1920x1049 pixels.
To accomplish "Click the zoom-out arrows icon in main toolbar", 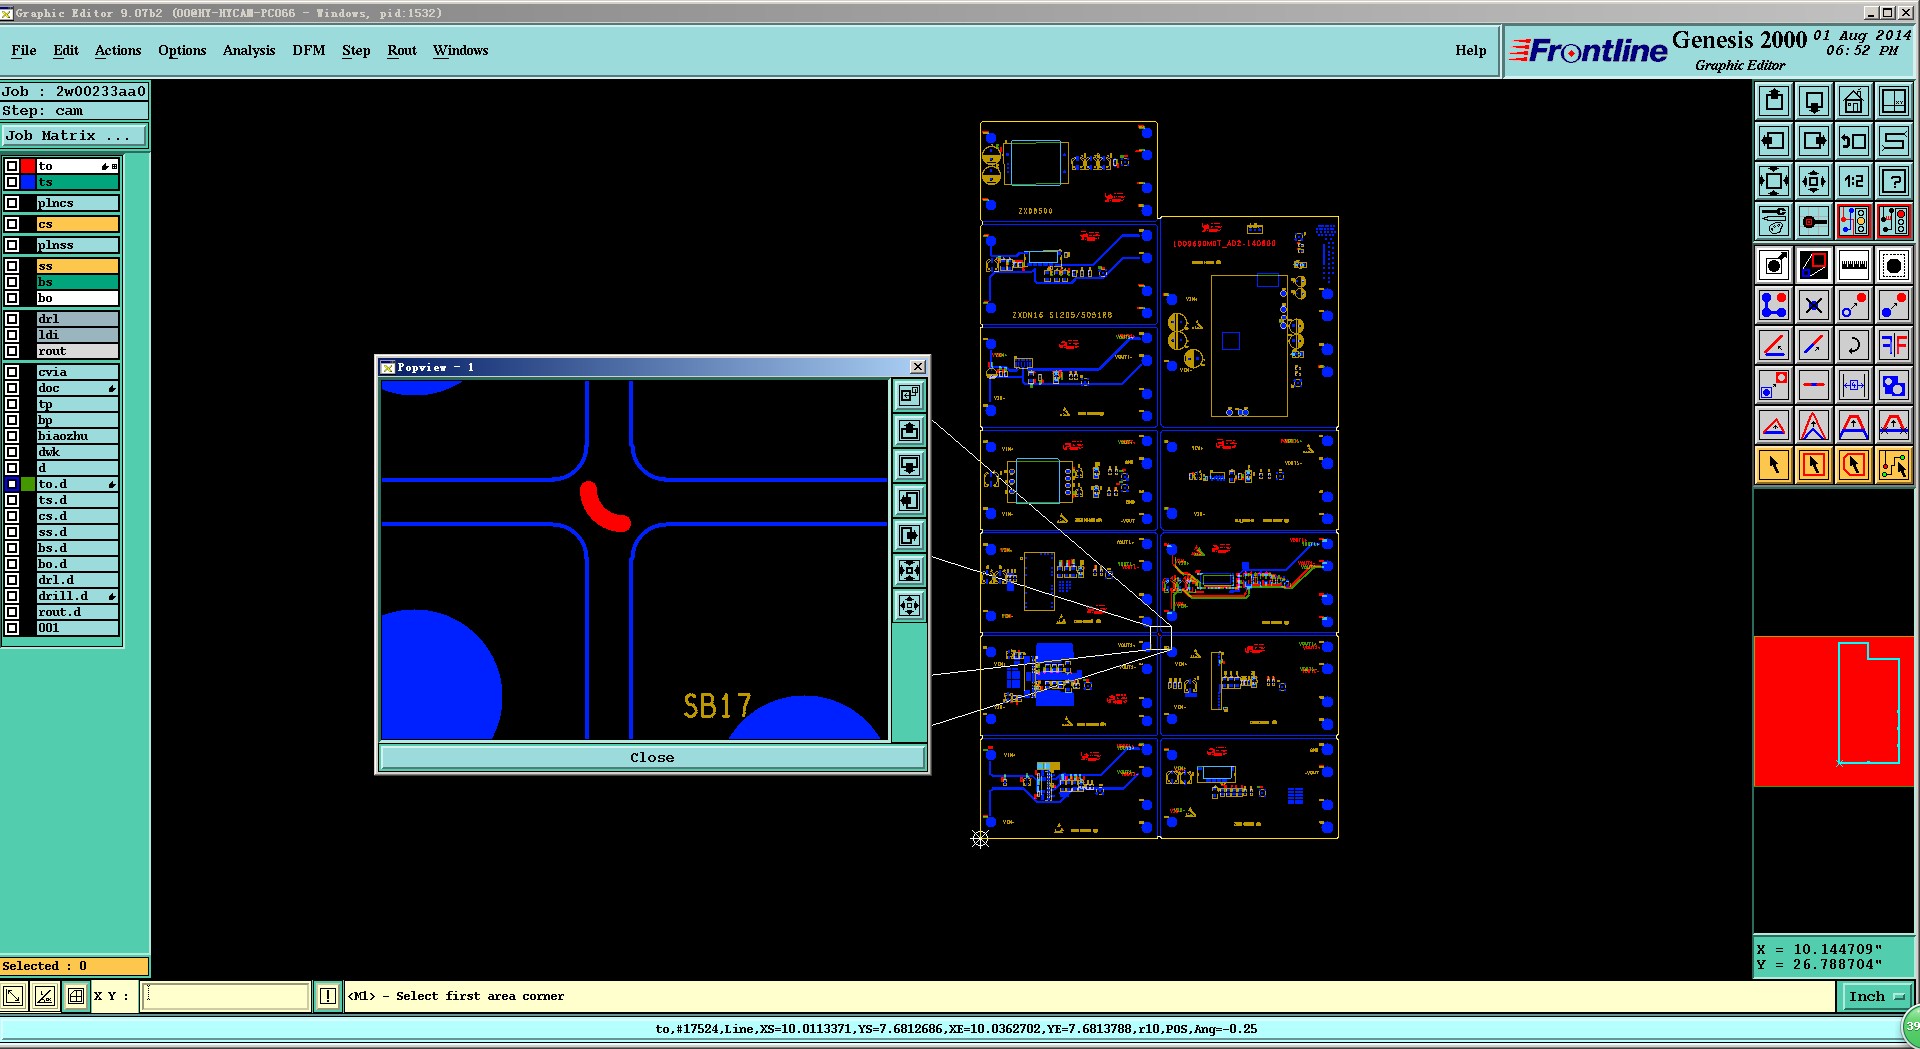I will [x=1814, y=181].
